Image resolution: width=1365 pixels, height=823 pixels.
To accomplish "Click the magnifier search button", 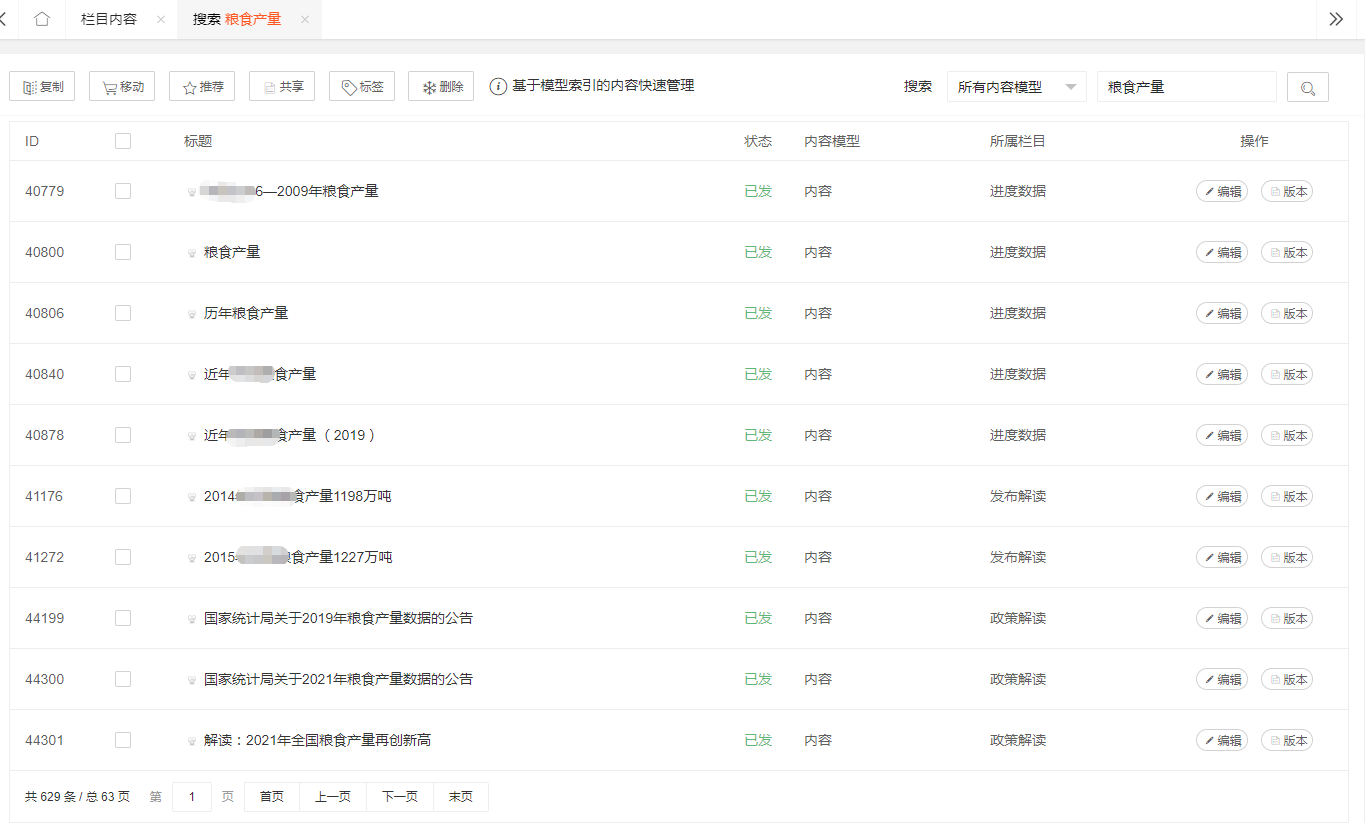I will (x=1307, y=88).
